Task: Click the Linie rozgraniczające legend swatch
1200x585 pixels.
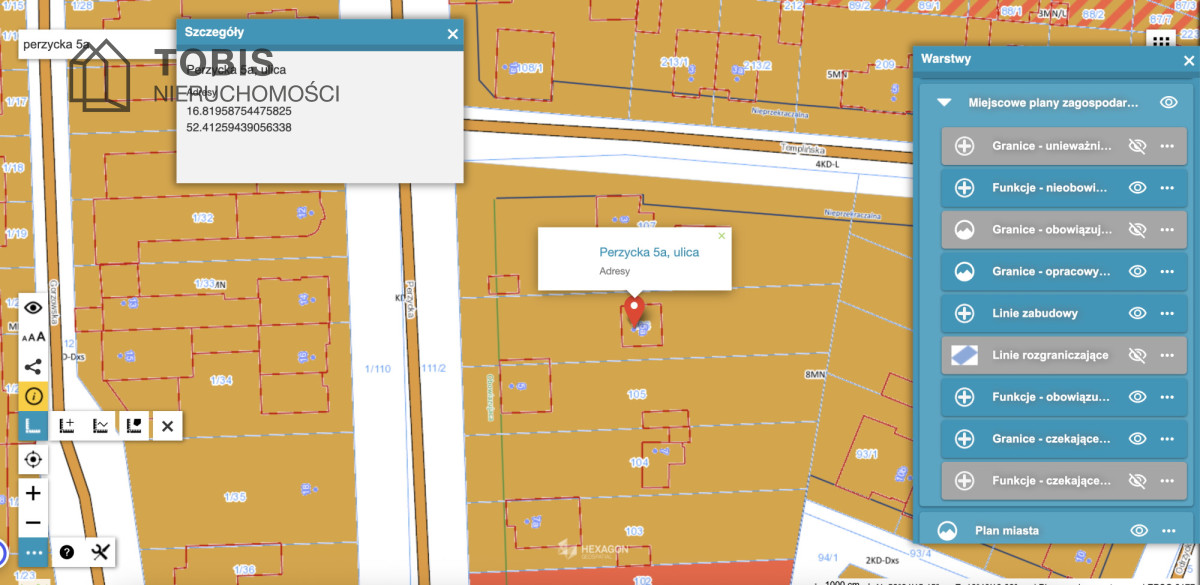Action: (x=964, y=355)
